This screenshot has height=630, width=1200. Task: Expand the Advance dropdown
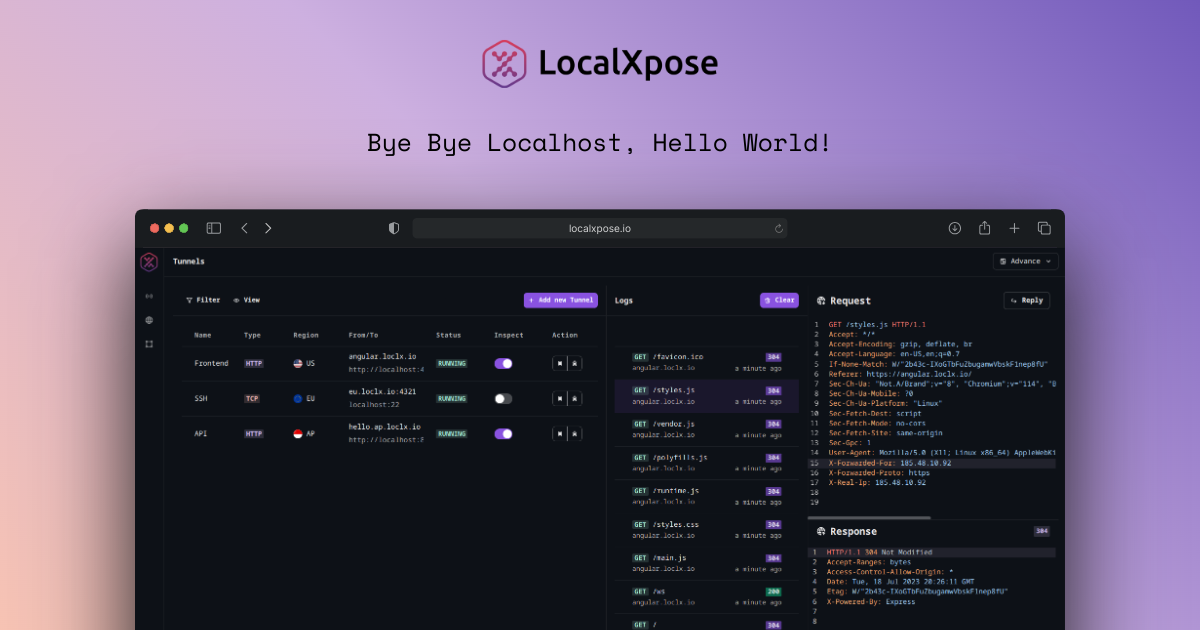point(1025,261)
